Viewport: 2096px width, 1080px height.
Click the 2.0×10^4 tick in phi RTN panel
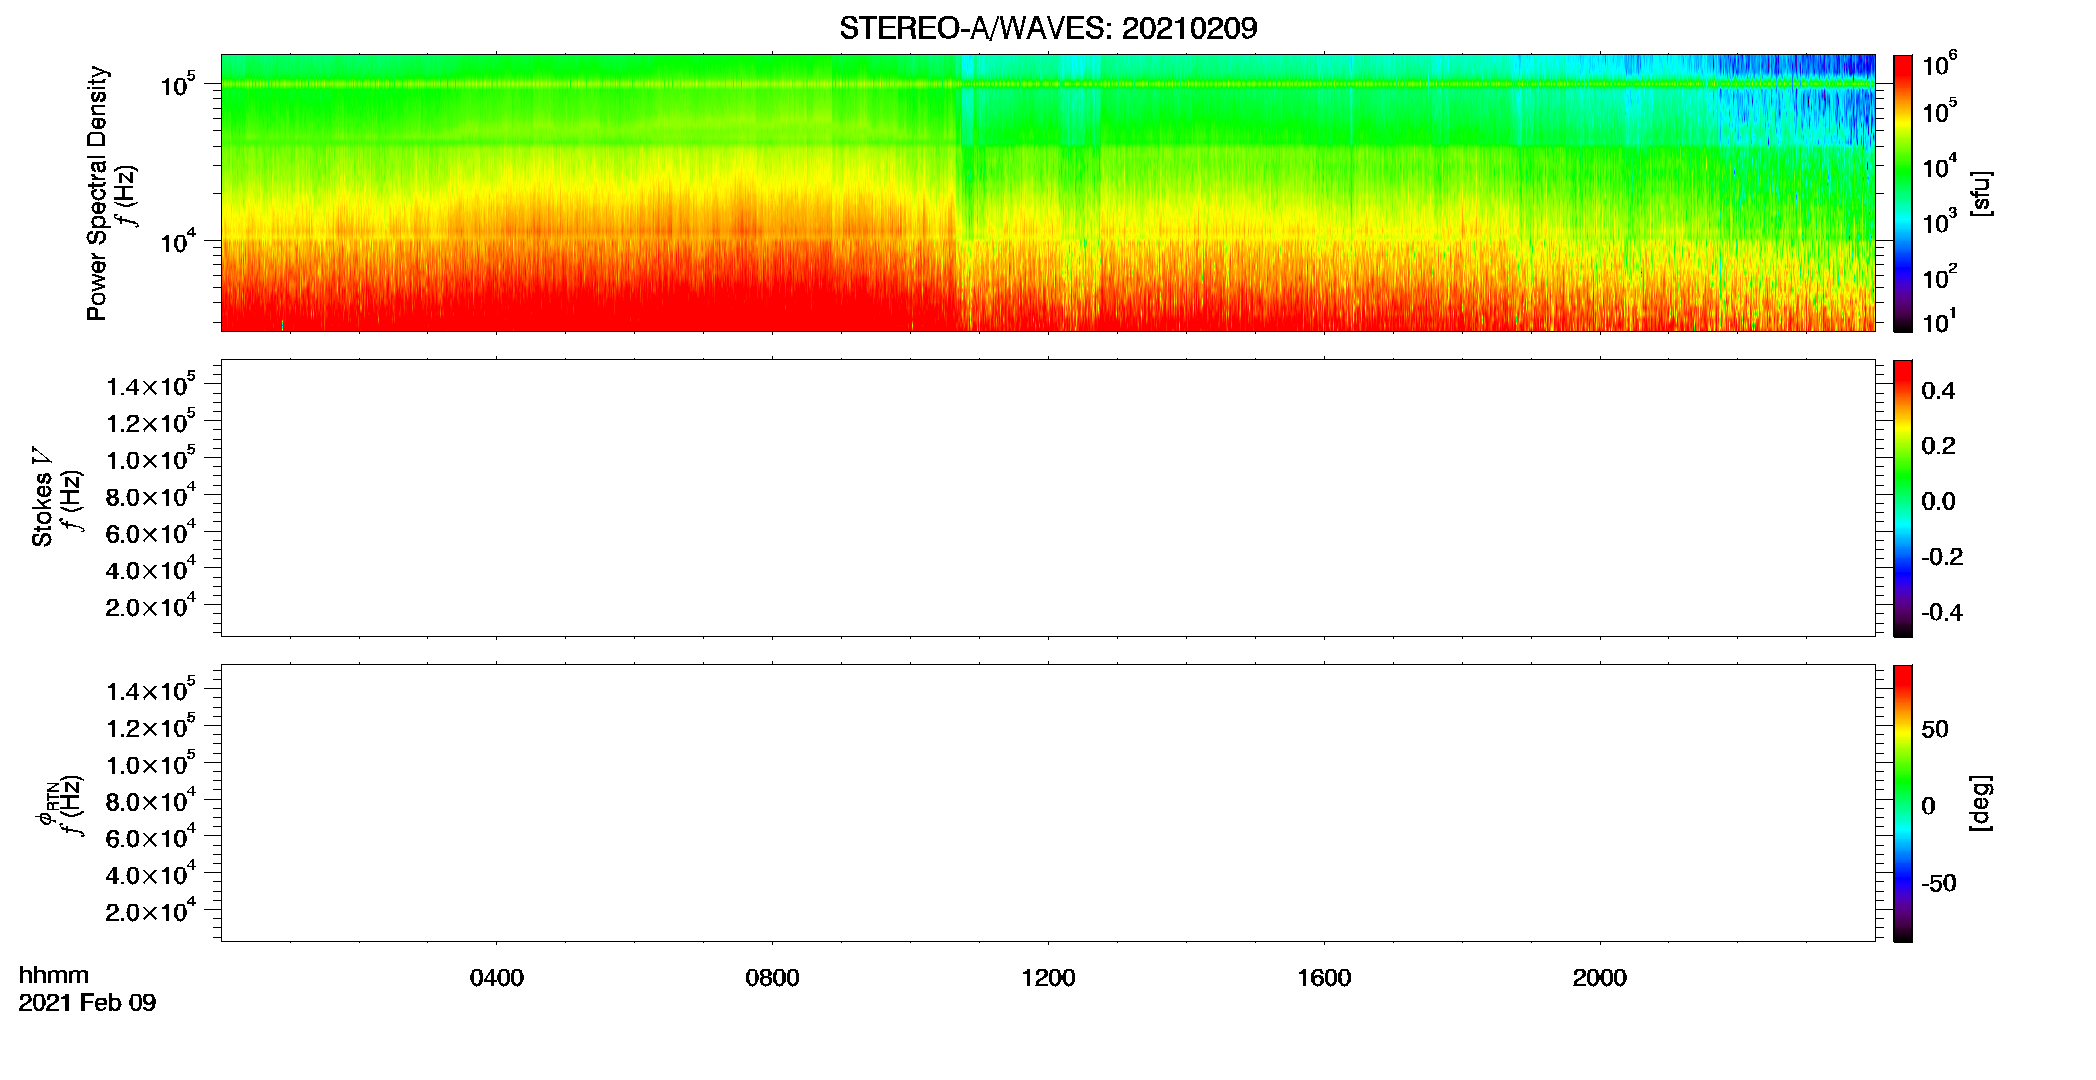point(151,909)
